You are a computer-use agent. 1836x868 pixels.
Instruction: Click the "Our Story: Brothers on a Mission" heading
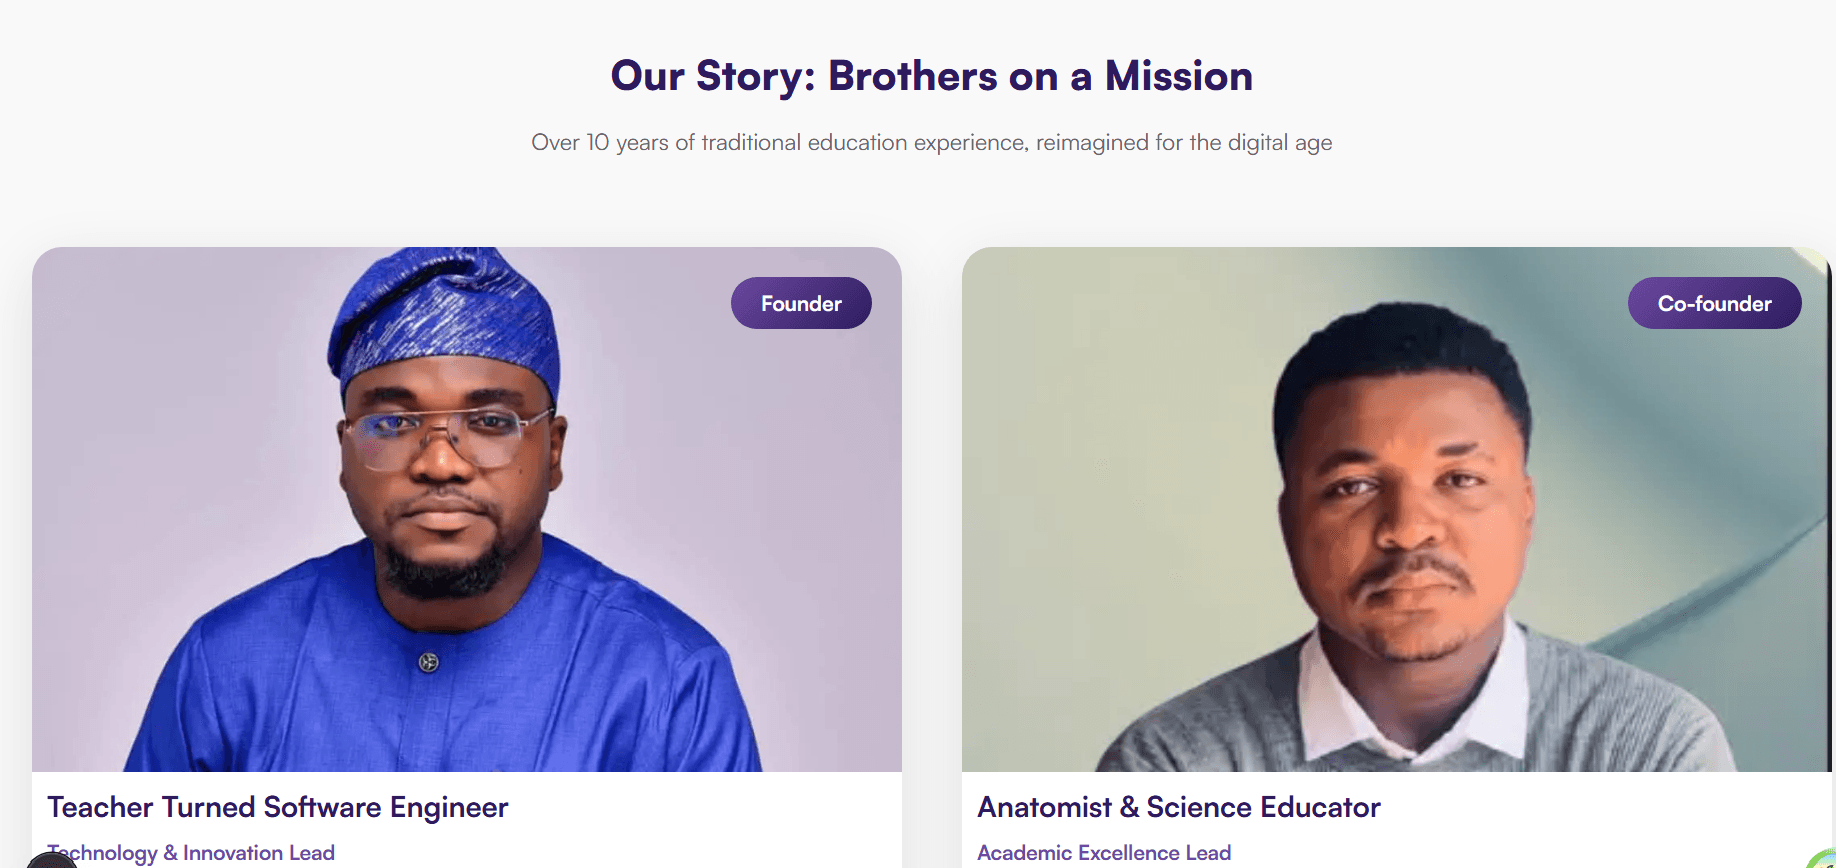click(931, 76)
